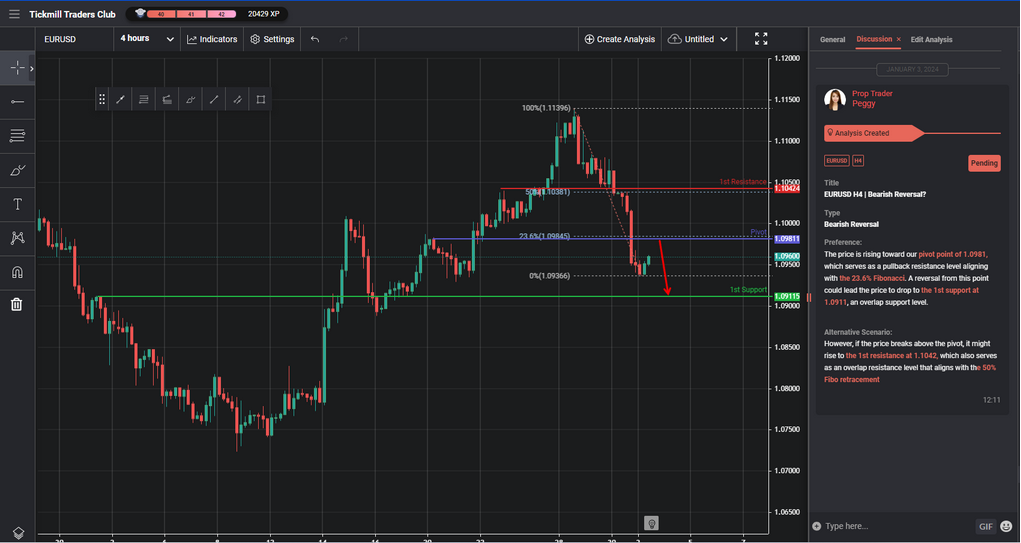This screenshot has width=1021, height=543.
Task: Open the layers object tree icon
Action: [18, 532]
